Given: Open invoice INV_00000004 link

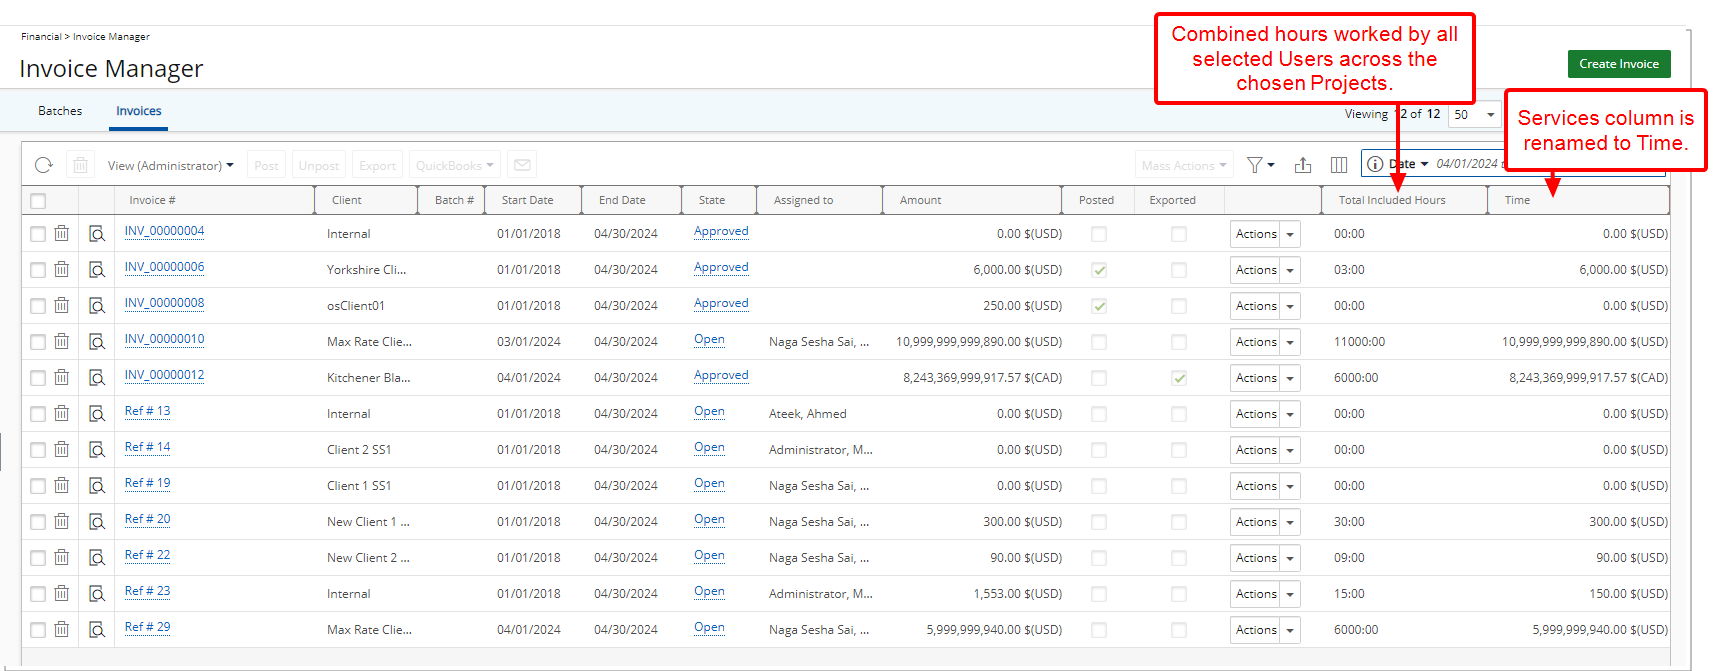Looking at the screenshot, I should point(164,231).
